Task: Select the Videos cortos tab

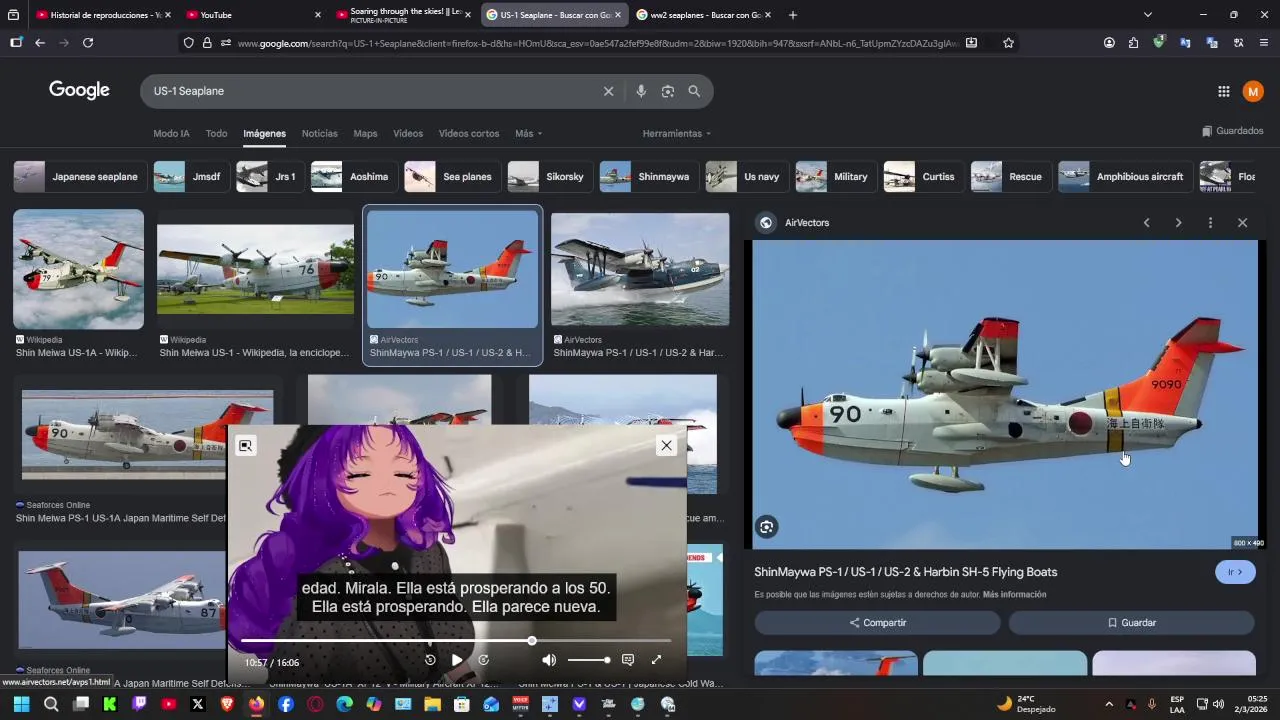Action: (x=469, y=133)
